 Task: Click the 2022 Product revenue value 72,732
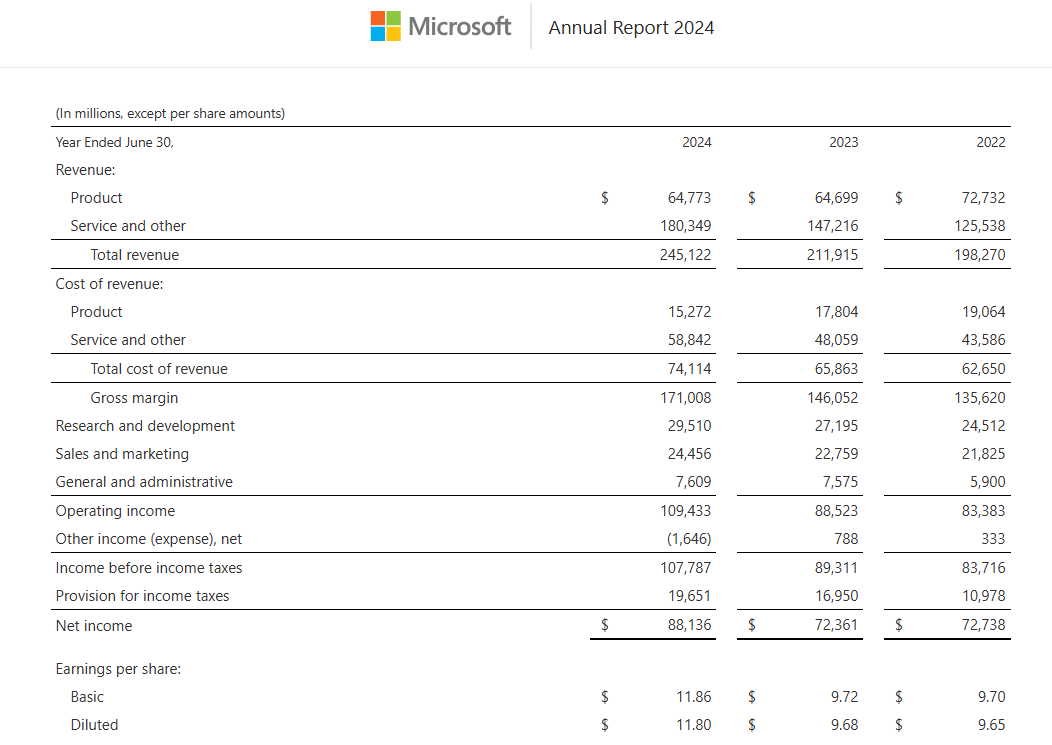pos(984,198)
